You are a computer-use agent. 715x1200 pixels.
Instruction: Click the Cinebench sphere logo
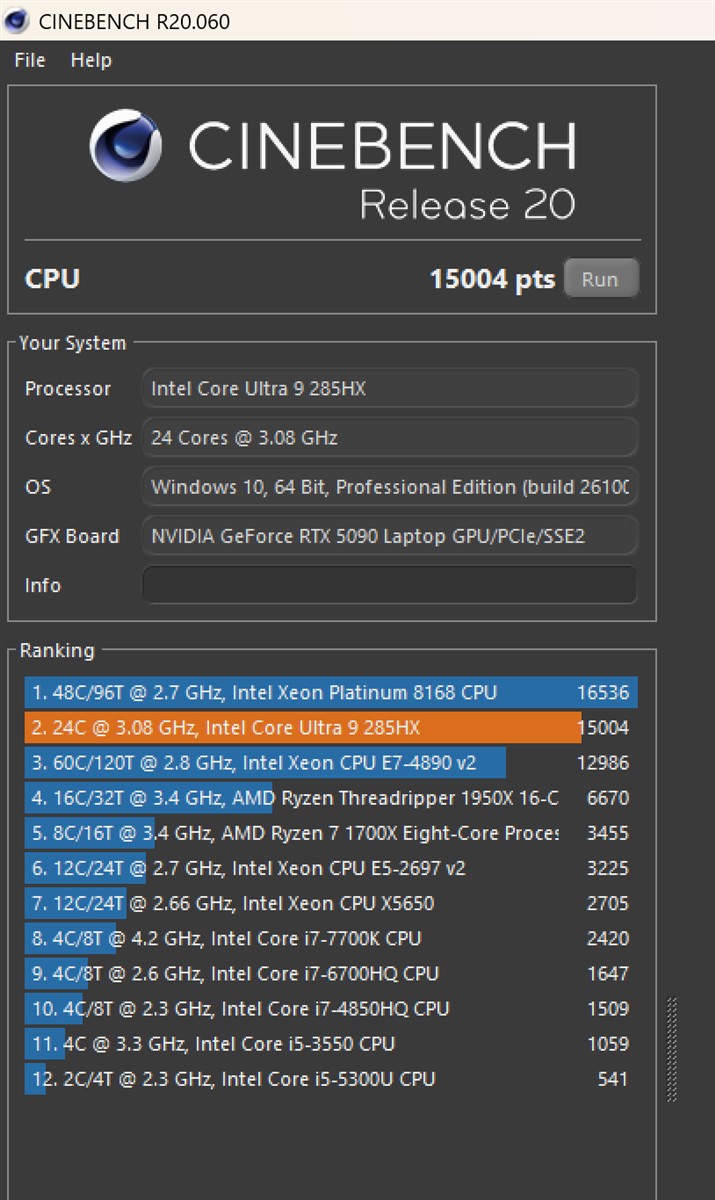pos(126,145)
